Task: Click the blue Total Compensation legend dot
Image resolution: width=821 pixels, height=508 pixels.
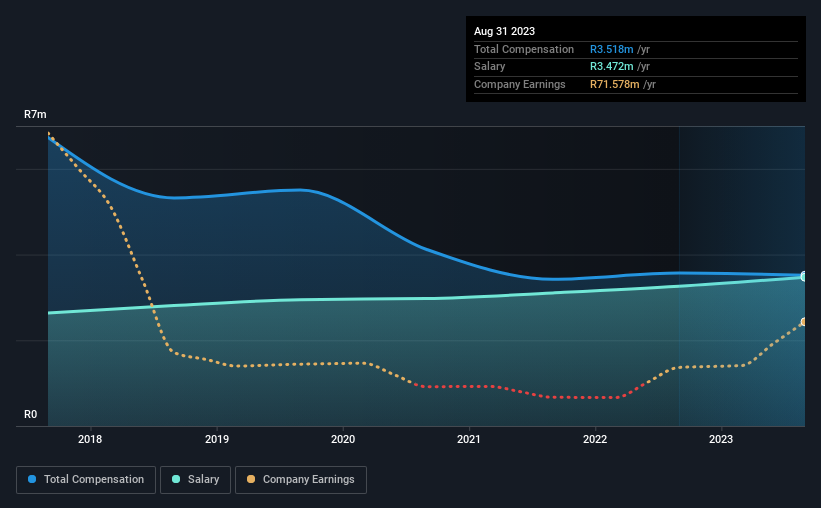Action: (x=32, y=479)
